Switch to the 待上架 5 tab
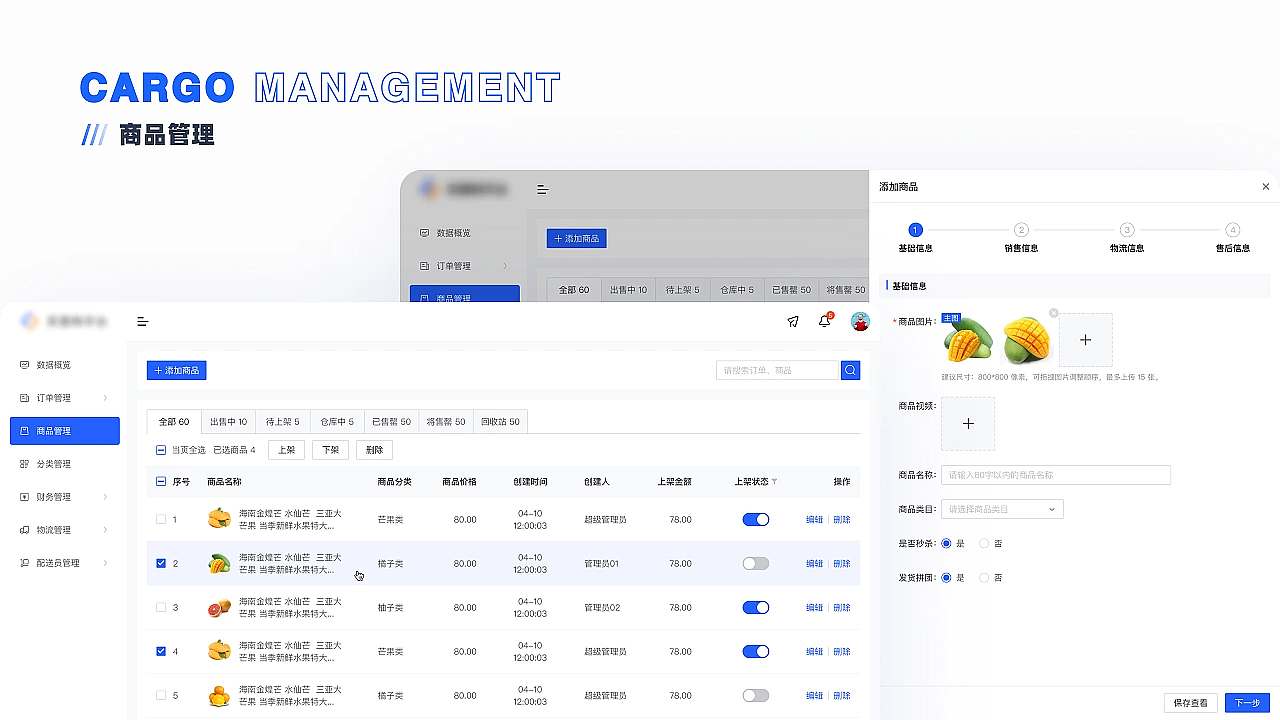The image size is (1280, 720). click(283, 422)
